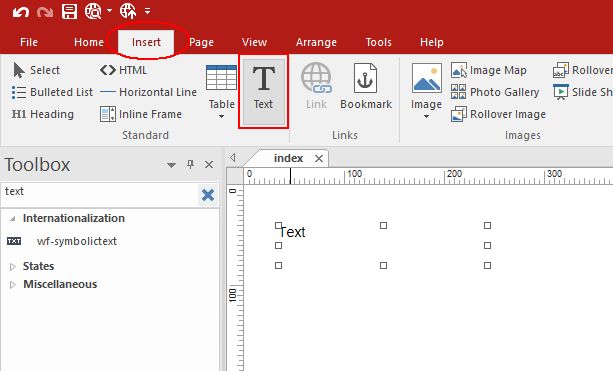Insert an Image Map

click(489, 70)
